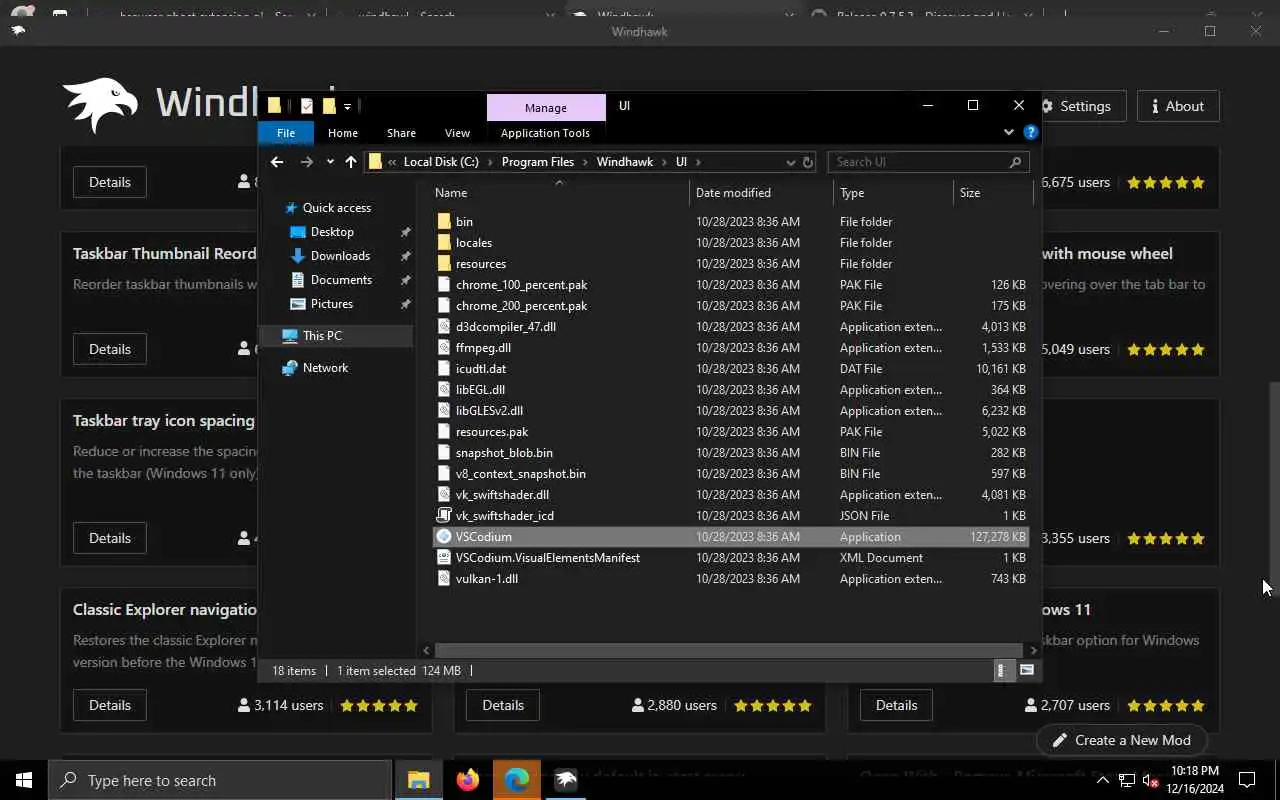Select the VSCodium application icon
This screenshot has width=1280, height=800.
[x=444, y=537]
